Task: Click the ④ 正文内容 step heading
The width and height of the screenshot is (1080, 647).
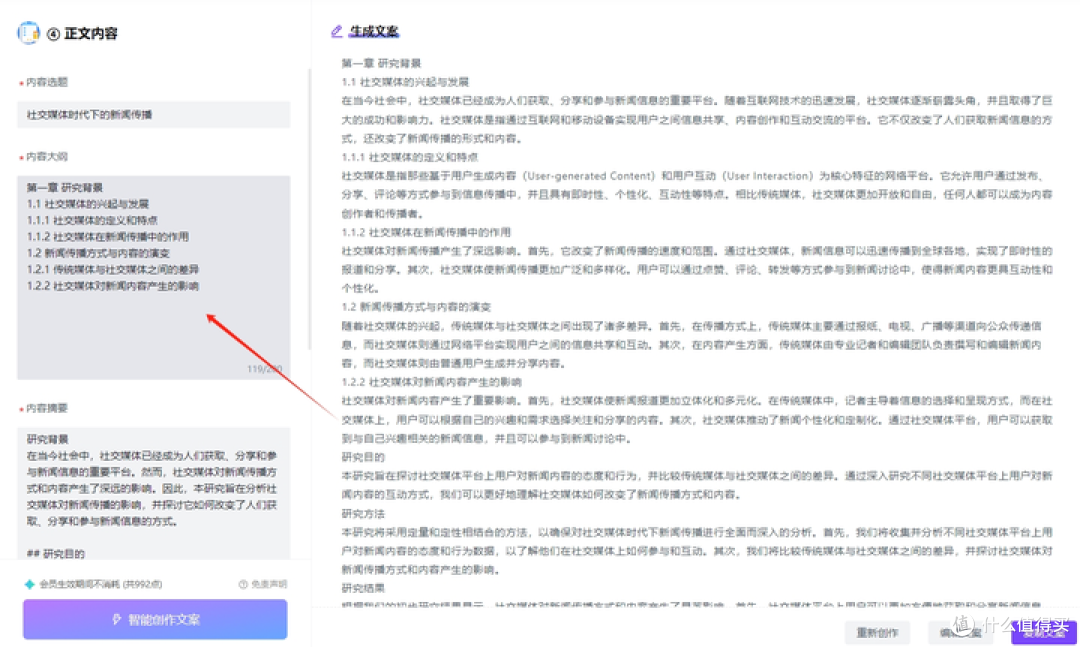Action: click(x=82, y=33)
